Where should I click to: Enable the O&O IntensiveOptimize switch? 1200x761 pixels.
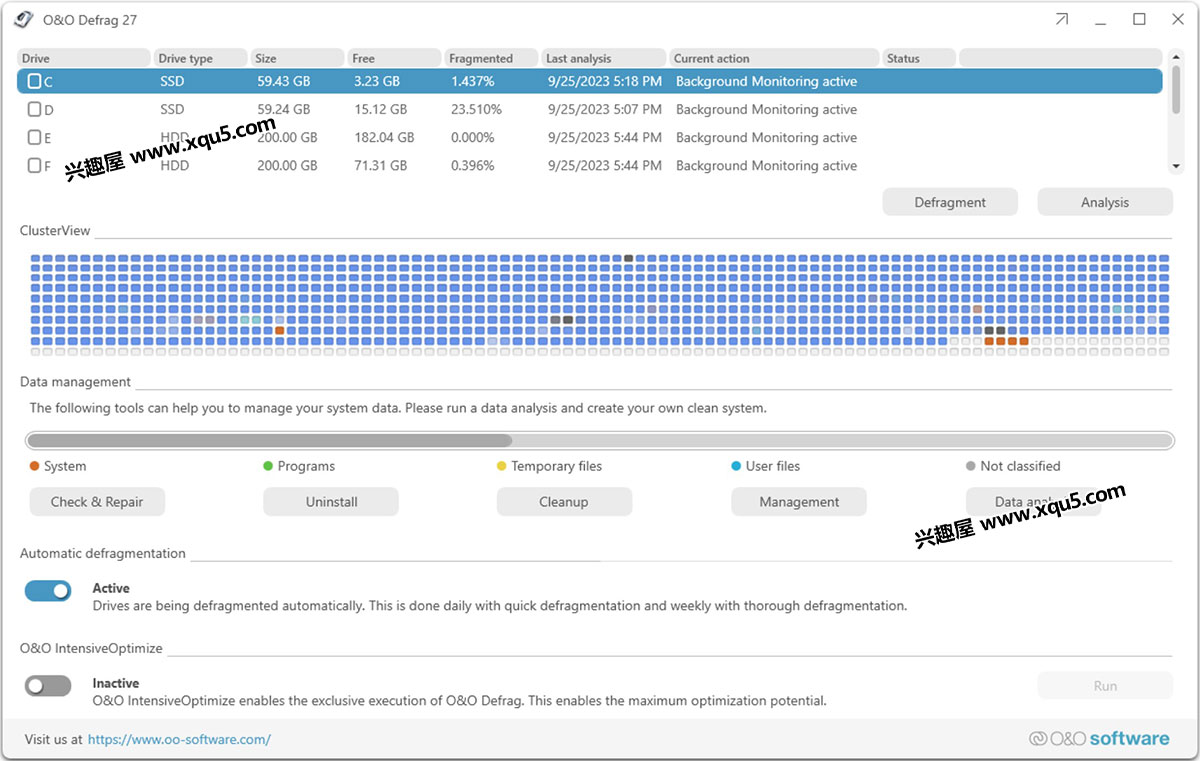click(x=48, y=686)
